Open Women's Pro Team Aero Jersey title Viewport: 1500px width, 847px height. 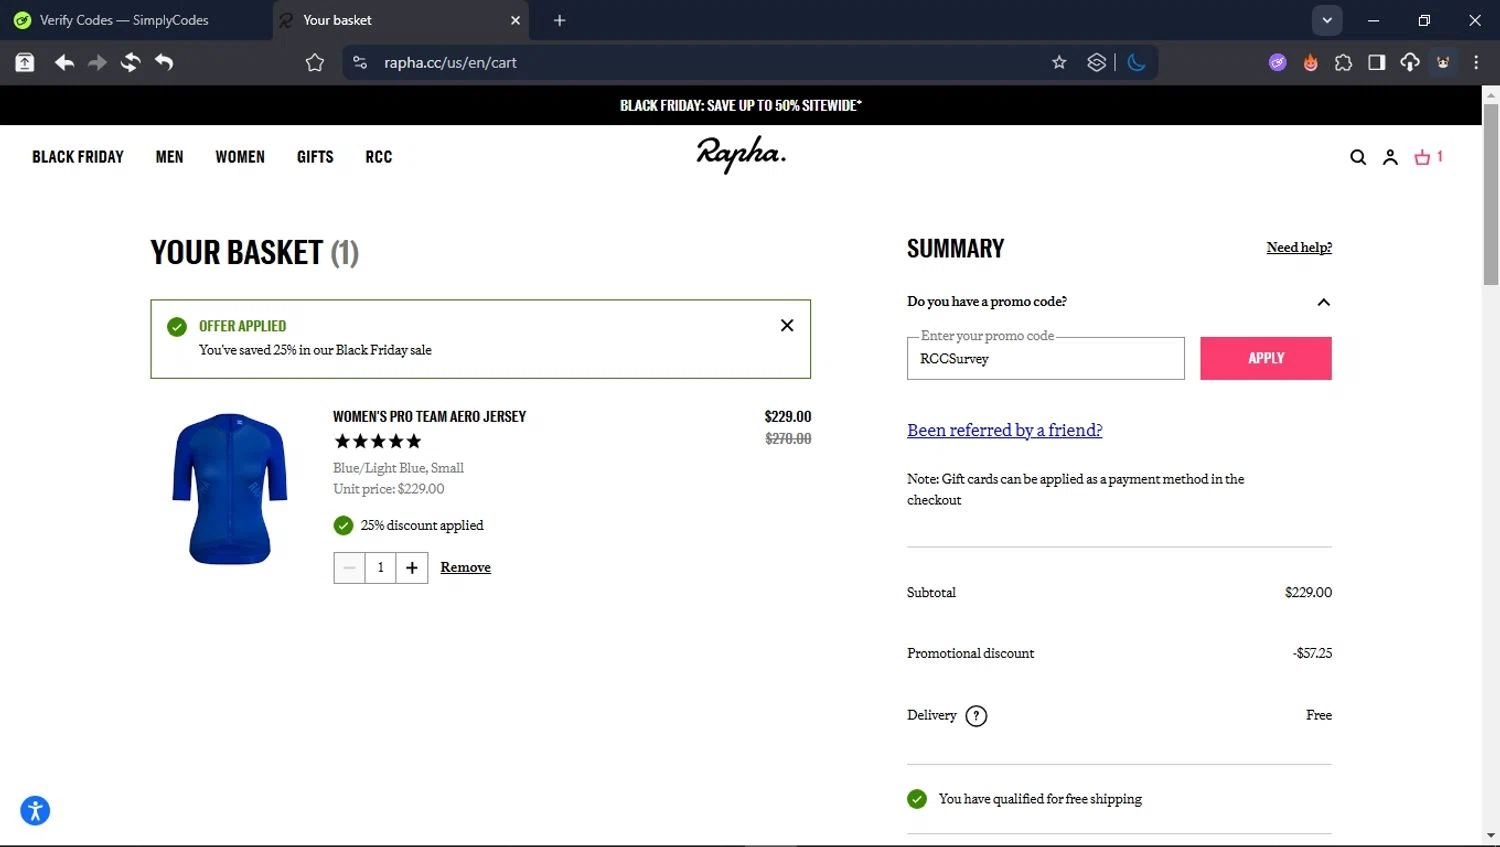click(429, 417)
